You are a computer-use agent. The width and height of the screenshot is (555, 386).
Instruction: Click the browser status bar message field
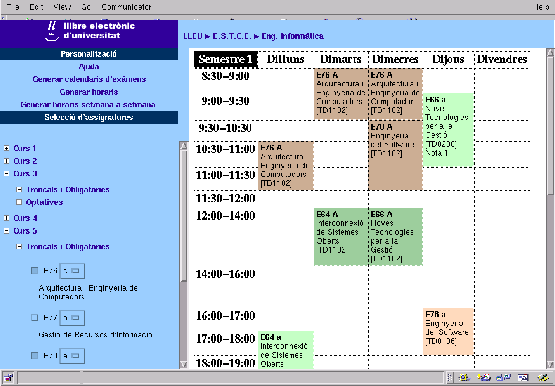(x=230, y=378)
